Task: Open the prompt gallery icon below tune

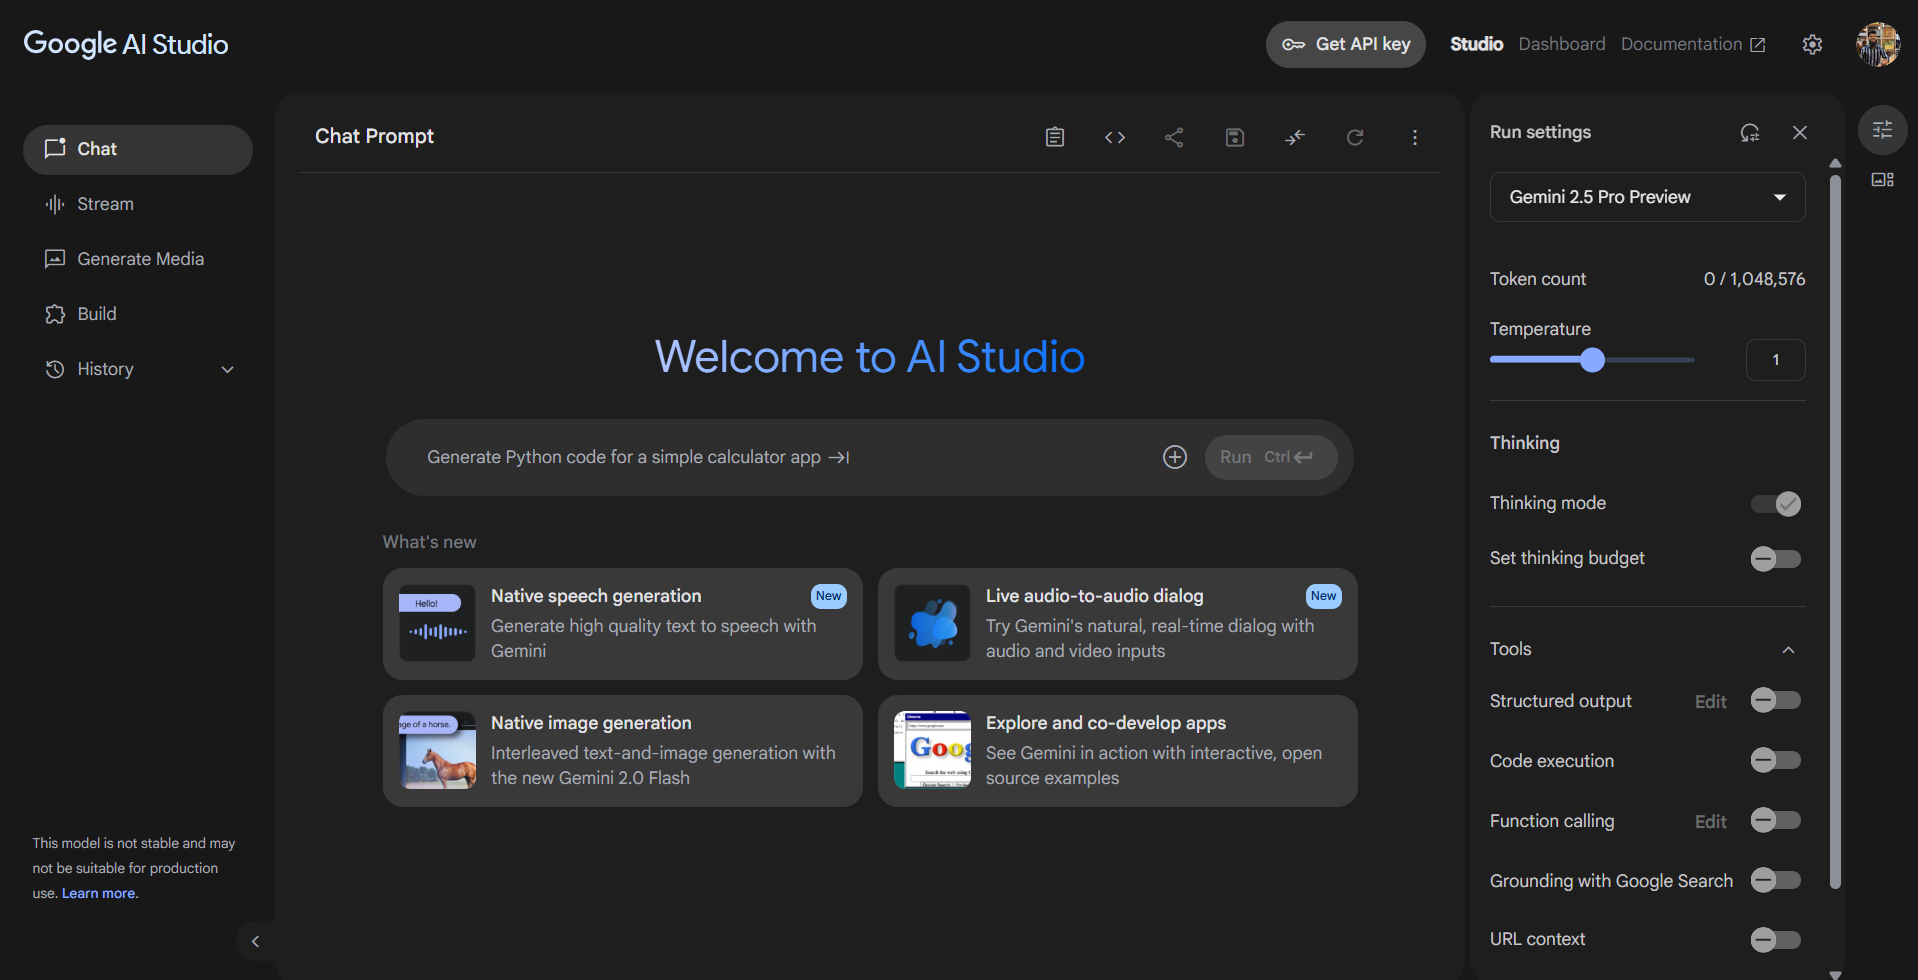Action: pyautogui.click(x=1882, y=180)
